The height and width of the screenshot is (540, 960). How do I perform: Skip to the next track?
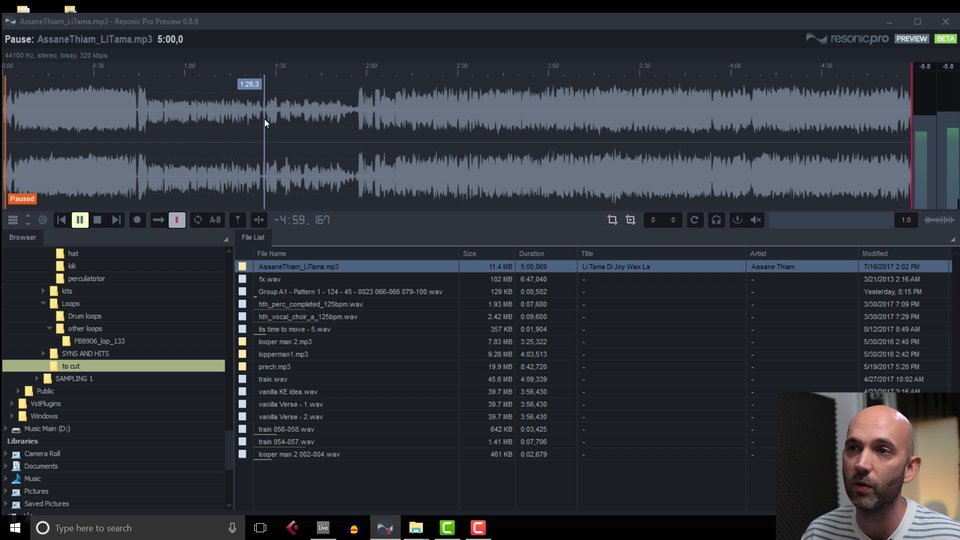tap(116, 220)
